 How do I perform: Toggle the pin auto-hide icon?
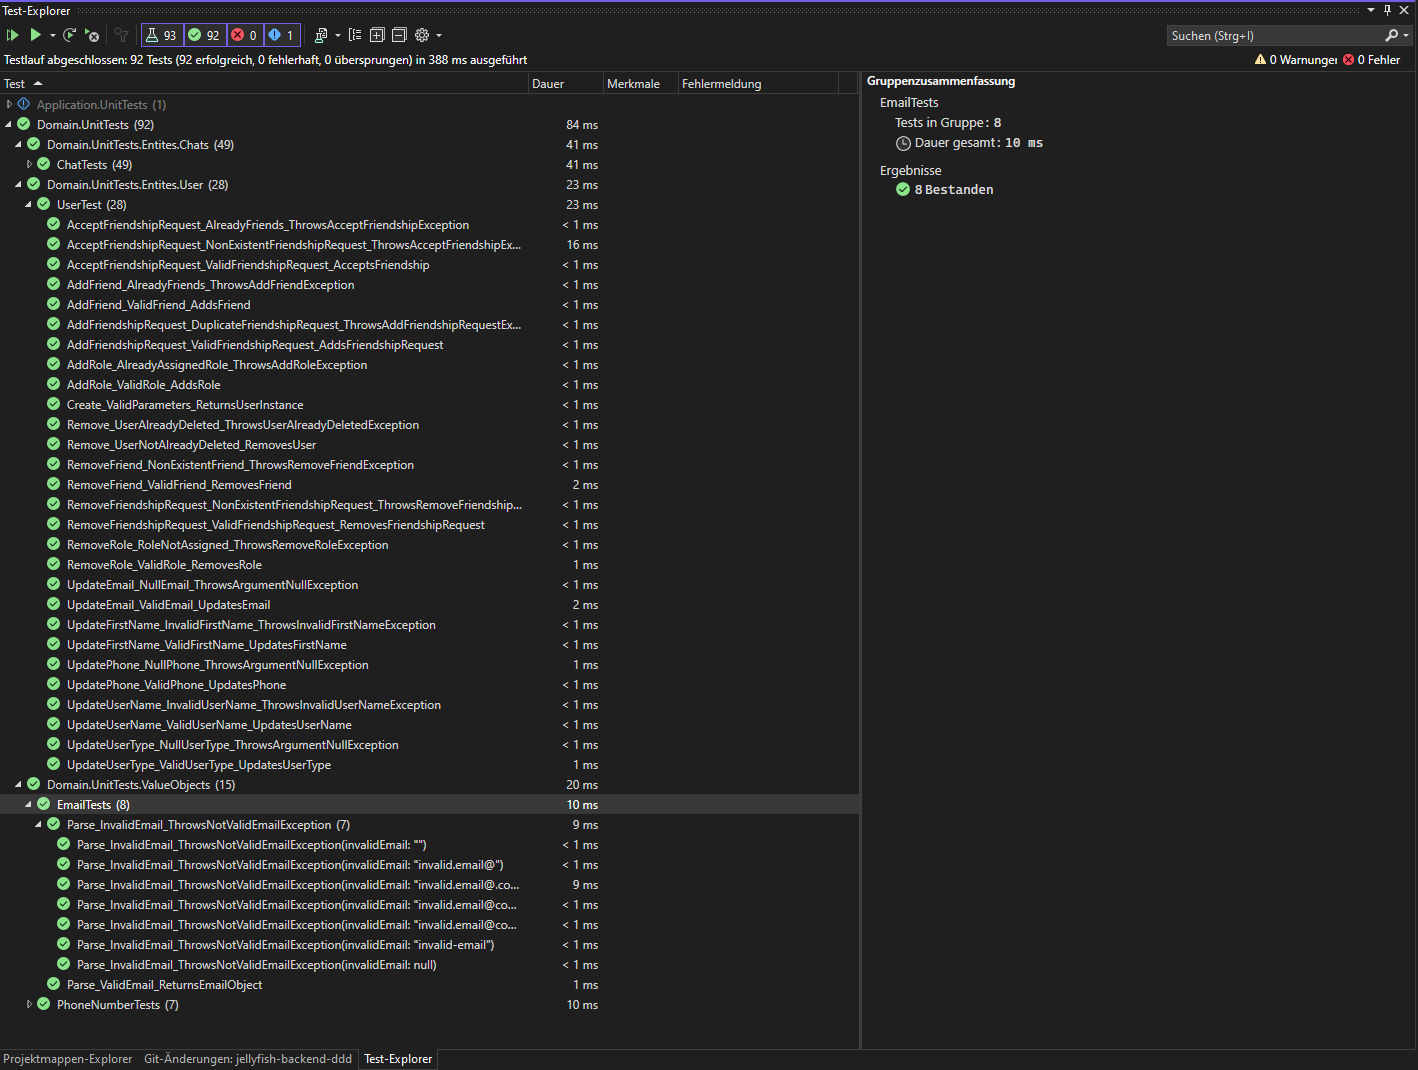click(1387, 10)
